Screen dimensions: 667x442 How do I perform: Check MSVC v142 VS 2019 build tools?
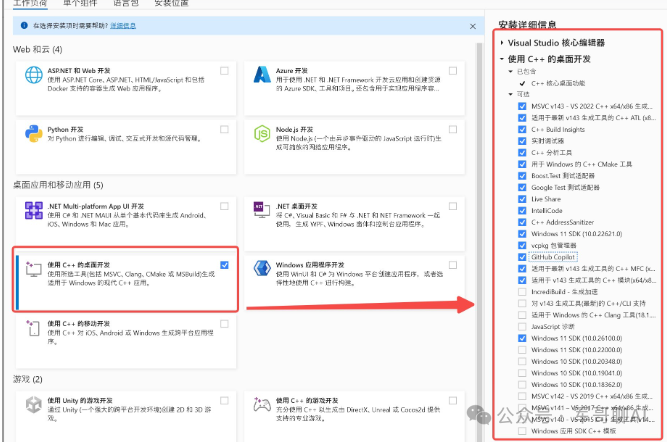coord(522,396)
